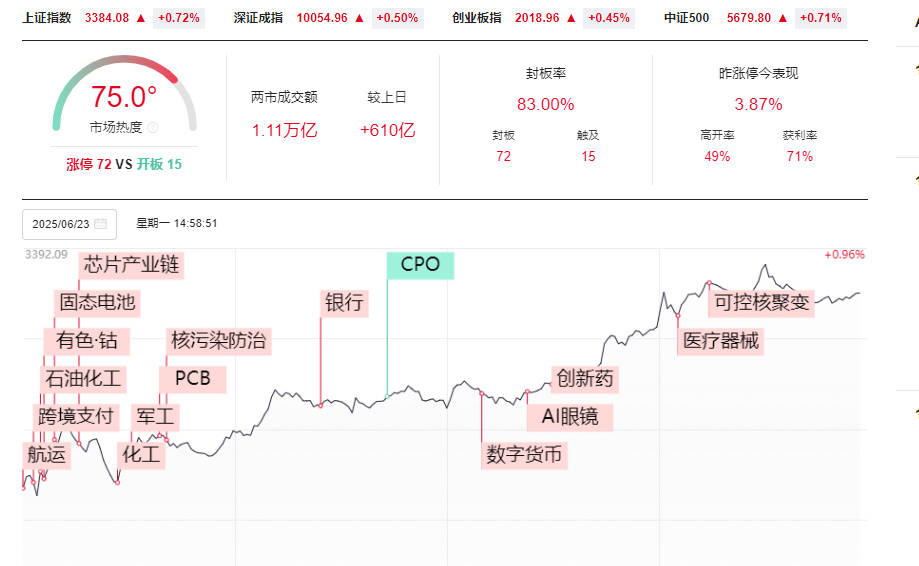
Task: Click the 芯片产业链 sector tag
Action: 131,265
